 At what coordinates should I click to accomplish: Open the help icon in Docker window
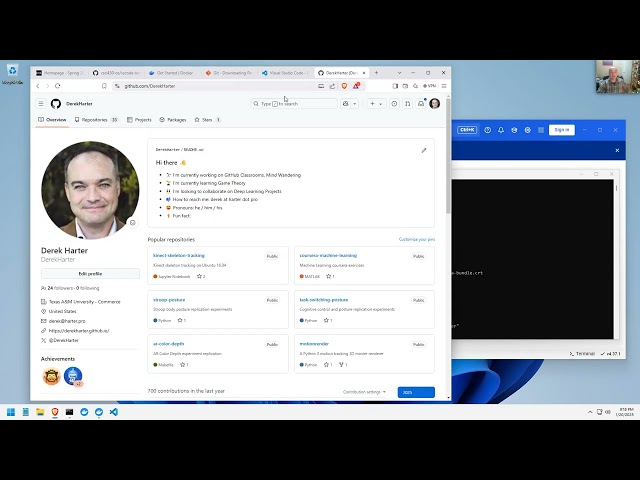pos(487,130)
